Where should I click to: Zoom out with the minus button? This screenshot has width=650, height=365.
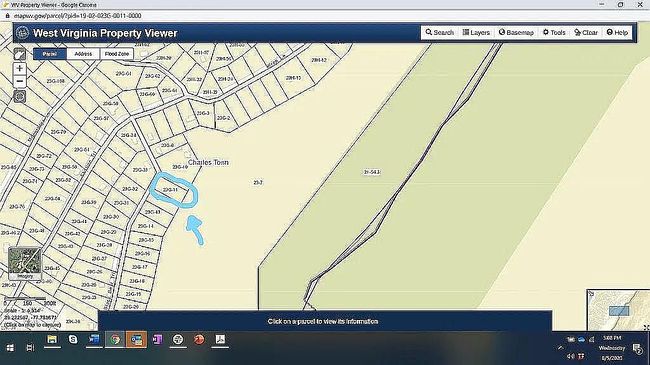coord(19,81)
